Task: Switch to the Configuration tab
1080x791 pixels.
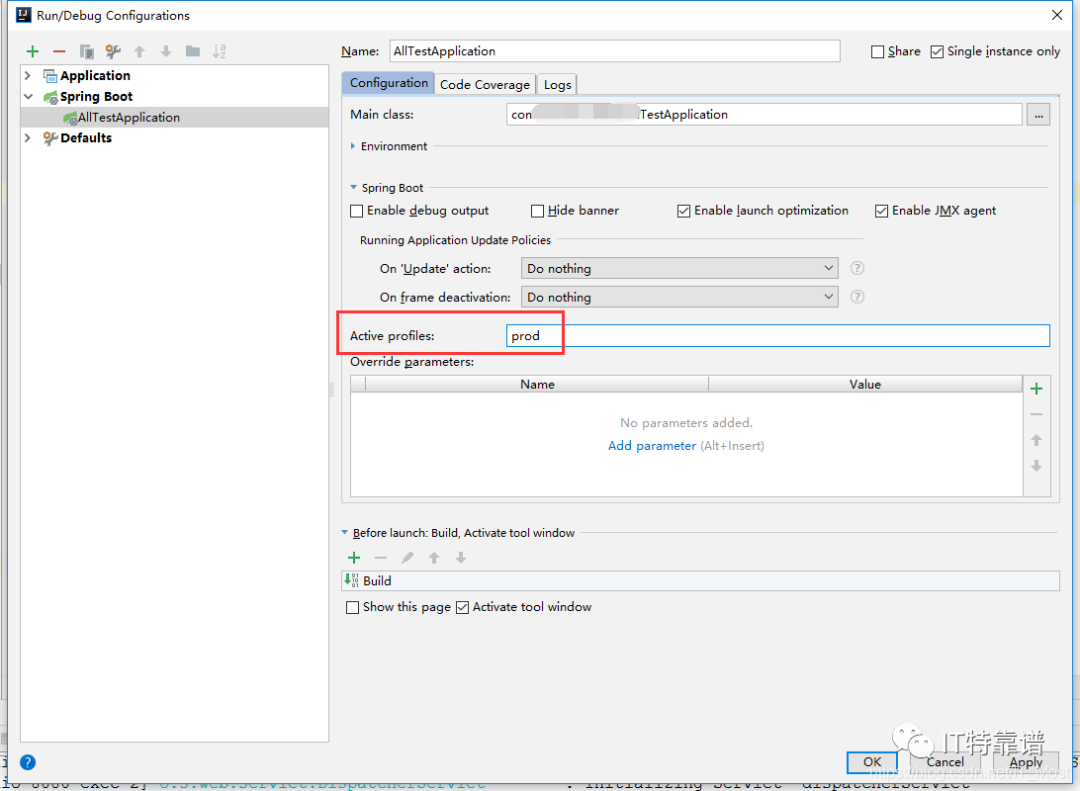Action: [388, 83]
